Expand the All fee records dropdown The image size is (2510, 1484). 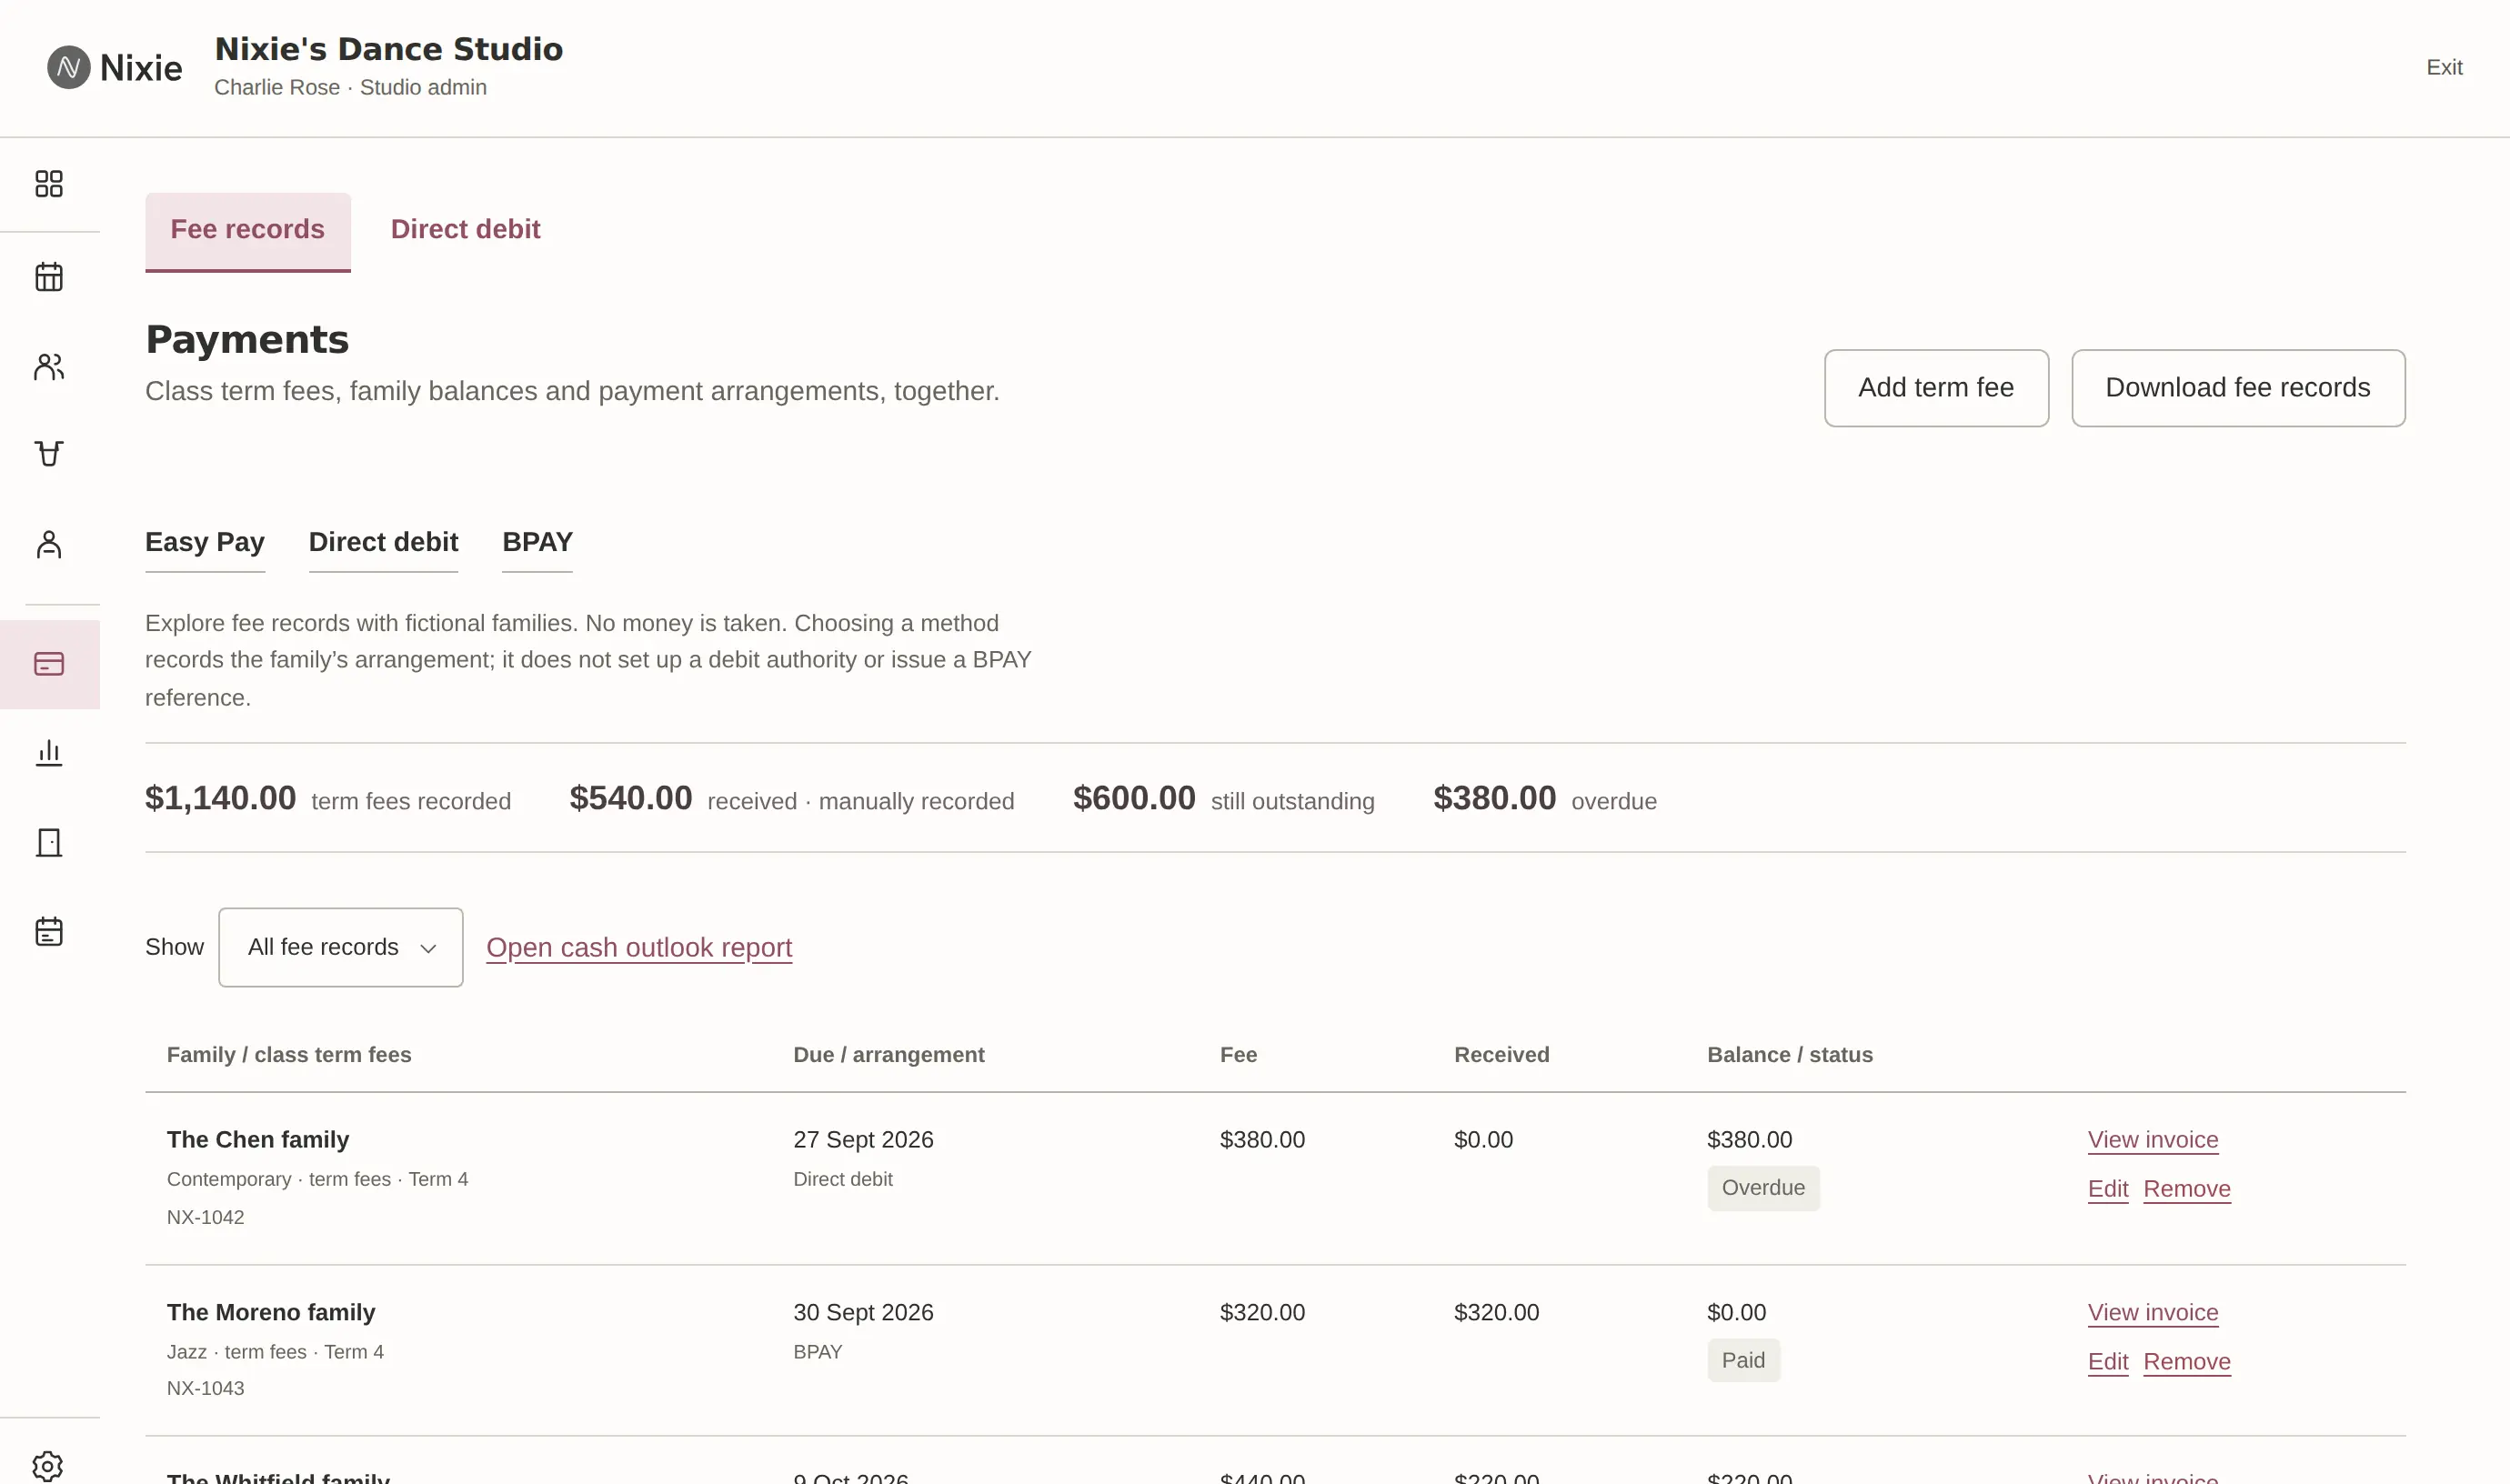pos(341,947)
